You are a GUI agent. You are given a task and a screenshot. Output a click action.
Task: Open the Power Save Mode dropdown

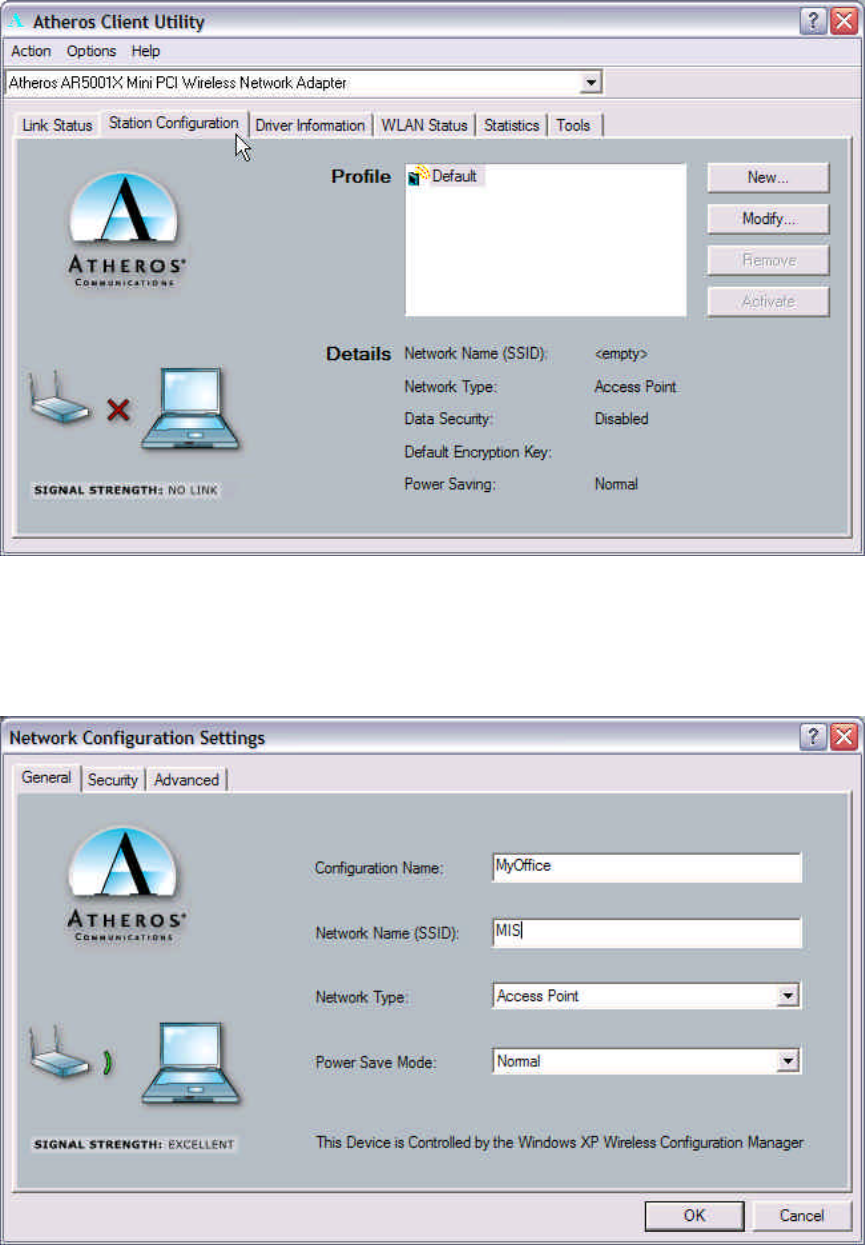coord(789,1061)
